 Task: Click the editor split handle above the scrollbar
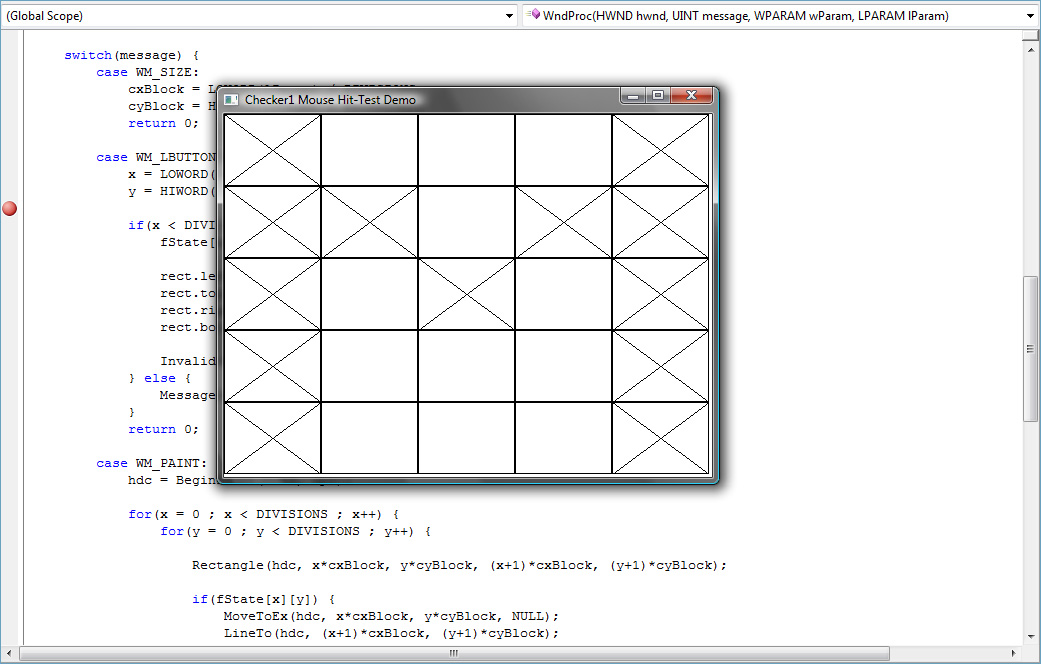point(1030,35)
